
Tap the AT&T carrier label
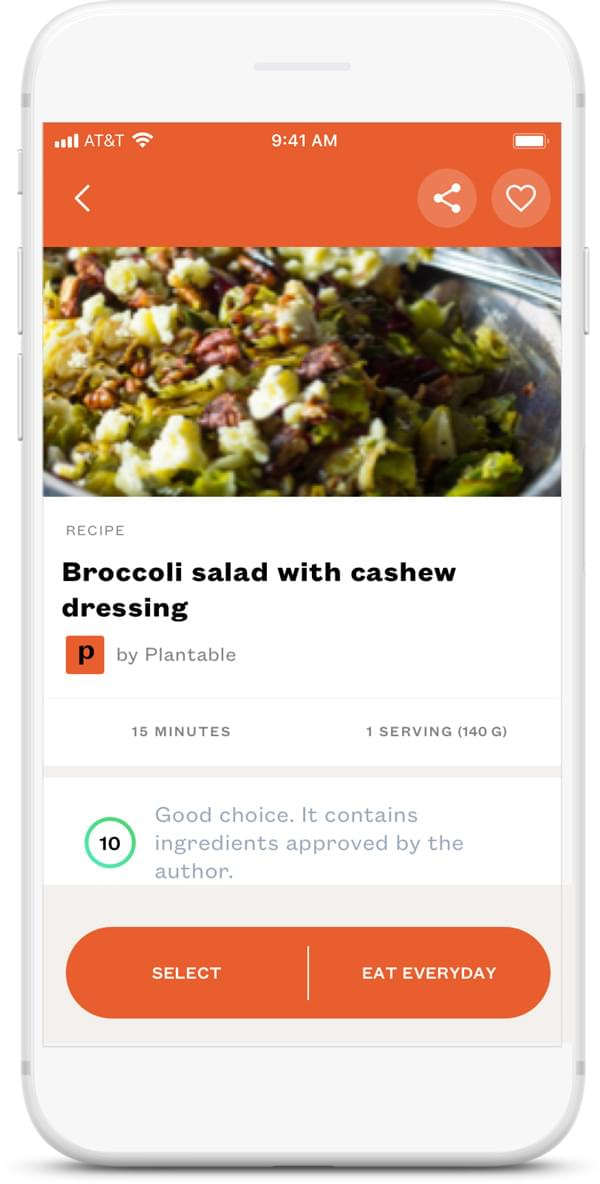click(x=104, y=141)
